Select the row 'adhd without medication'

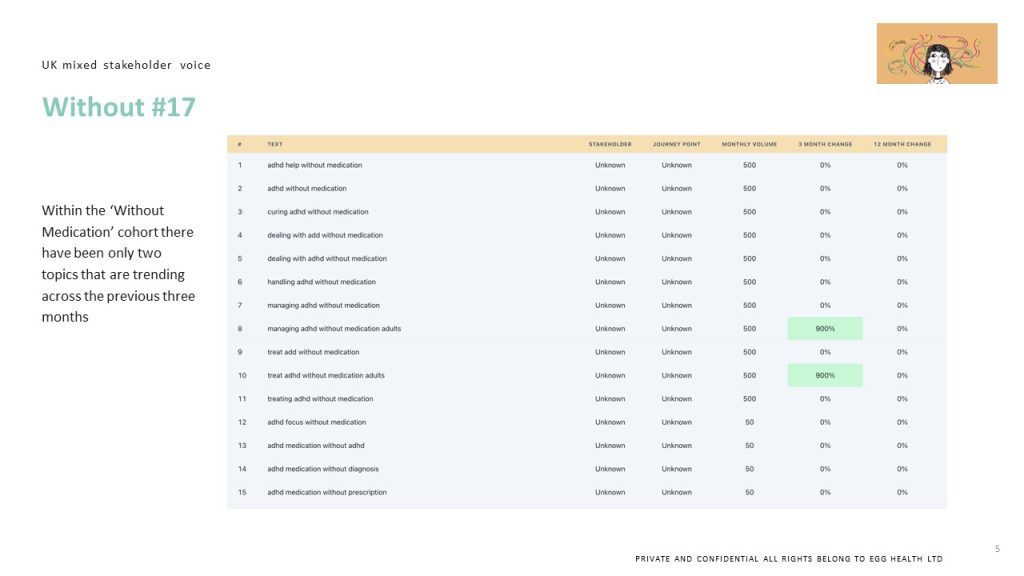coord(586,189)
